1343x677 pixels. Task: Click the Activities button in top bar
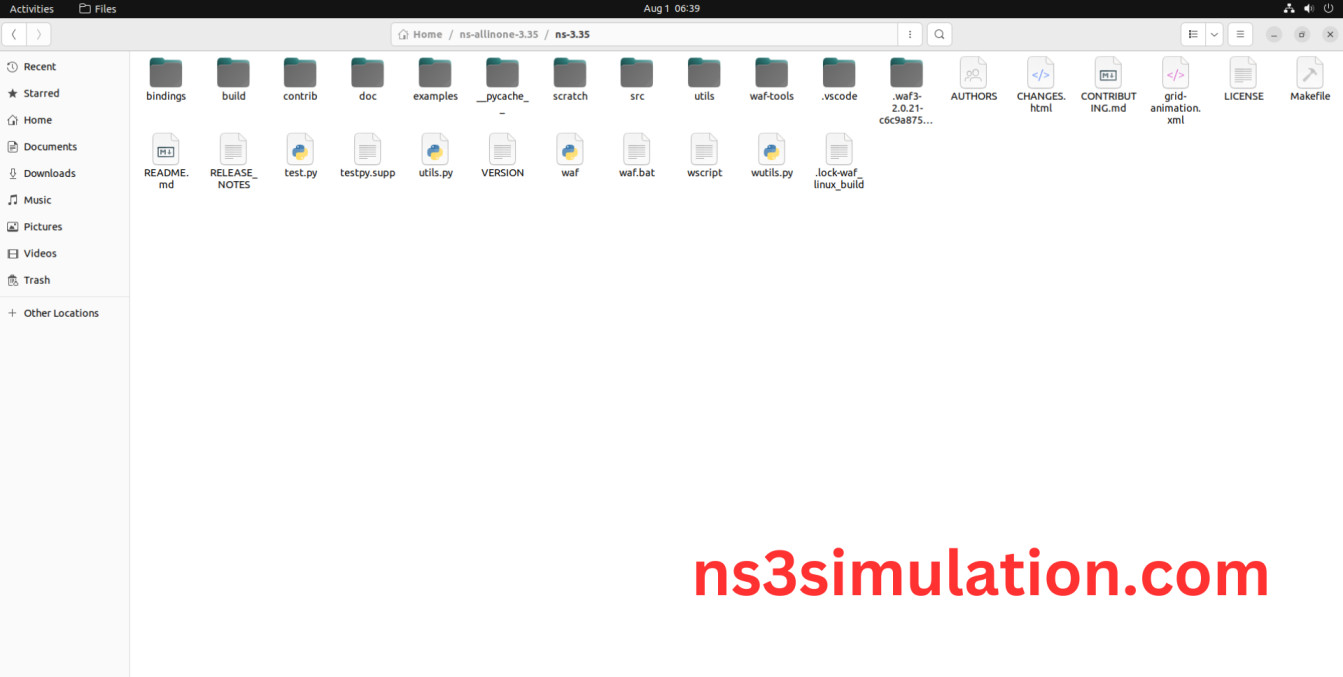(32, 9)
